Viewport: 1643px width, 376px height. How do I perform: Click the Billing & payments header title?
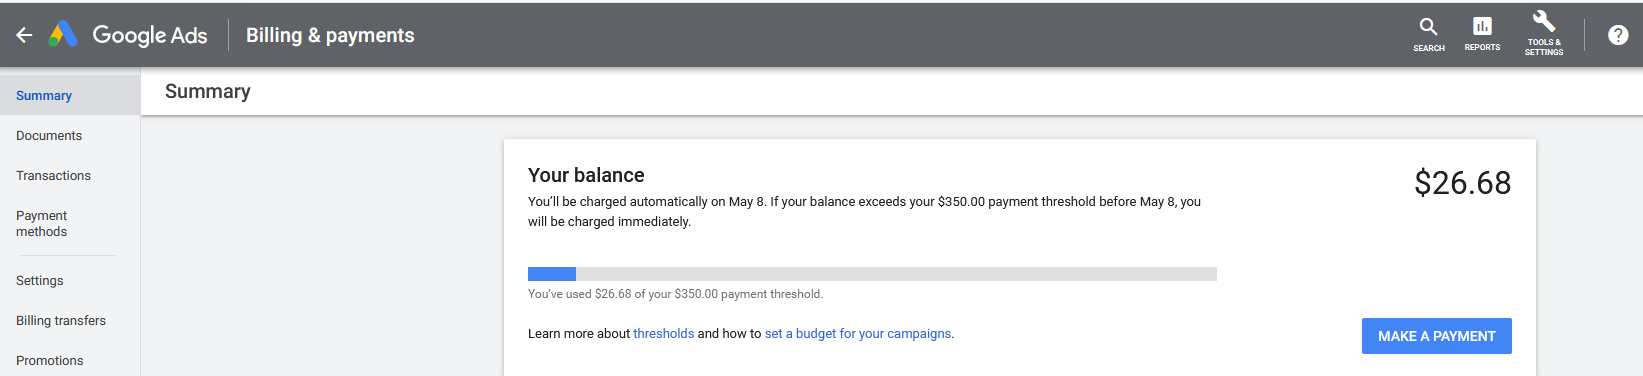(x=330, y=35)
